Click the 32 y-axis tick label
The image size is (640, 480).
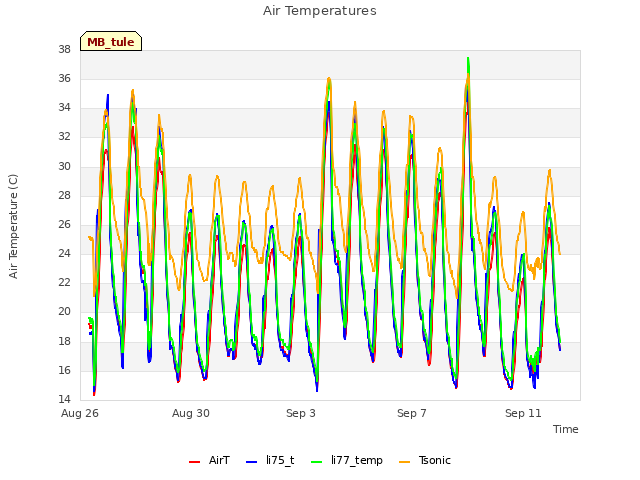pyautogui.click(x=64, y=137)
